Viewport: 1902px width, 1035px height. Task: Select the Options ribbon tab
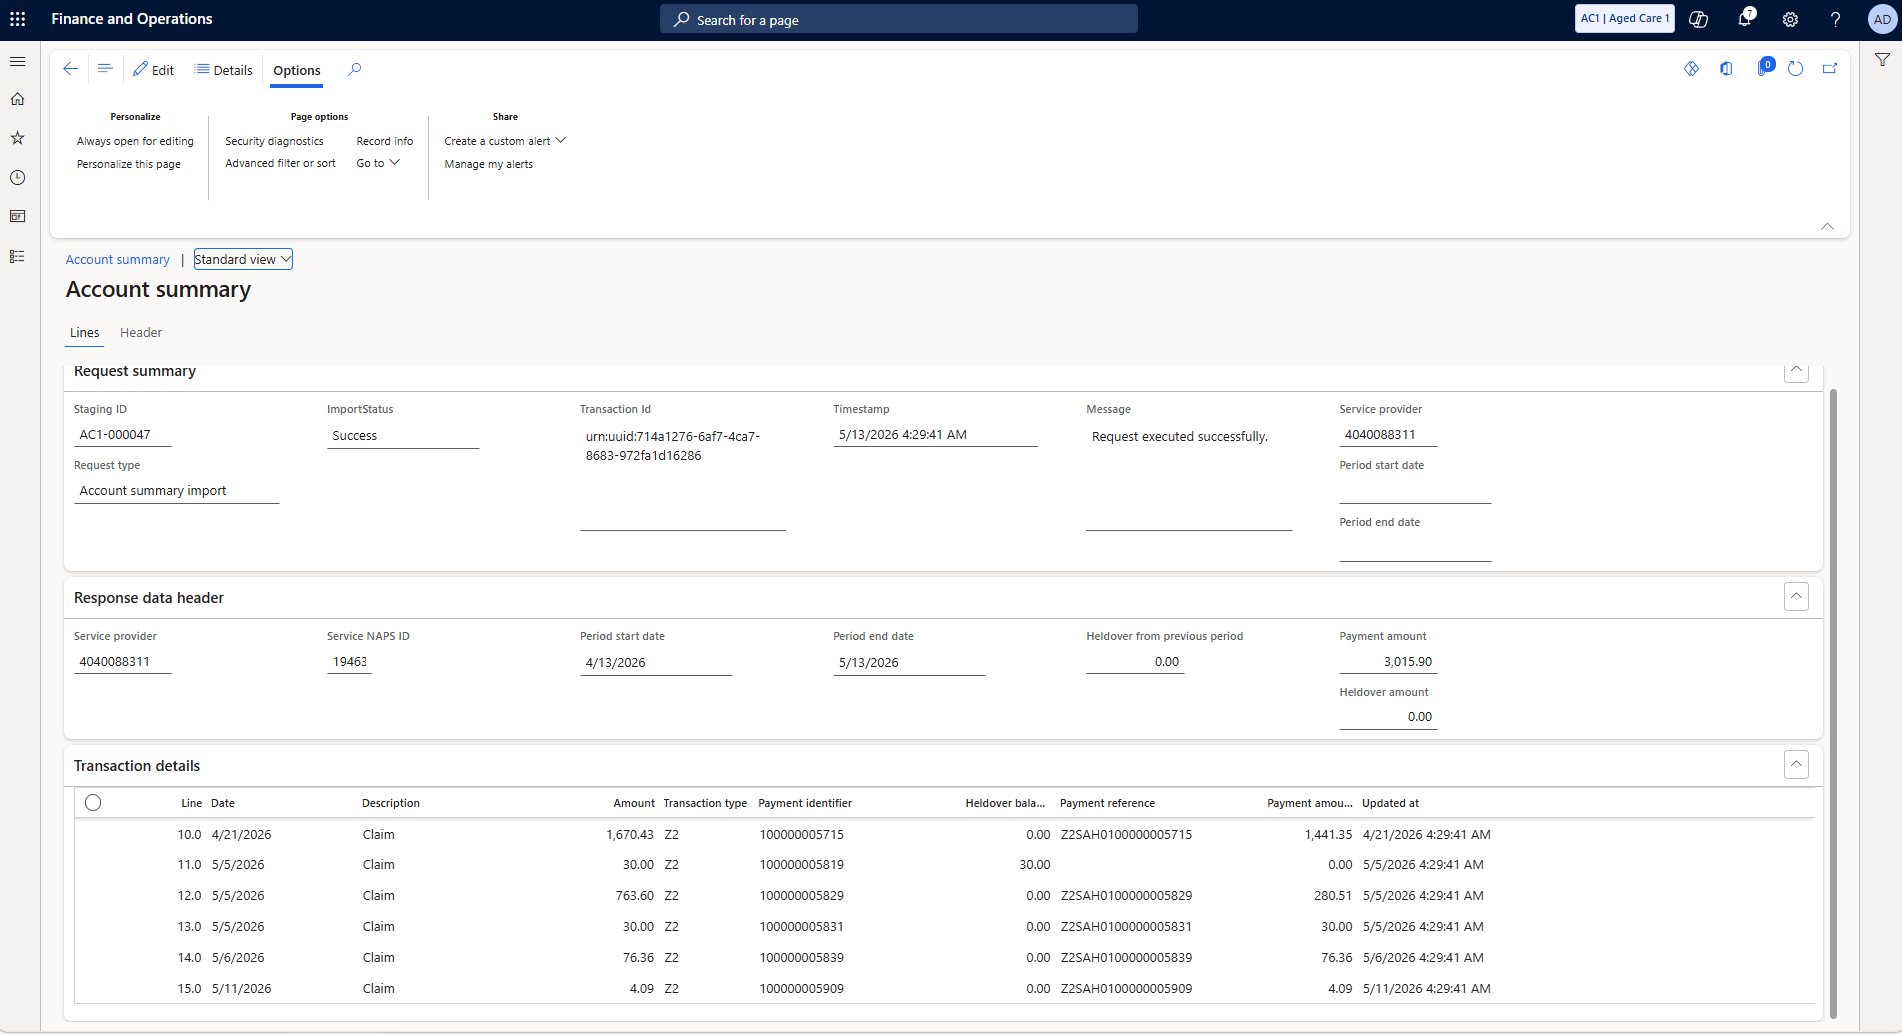point(297,70)
